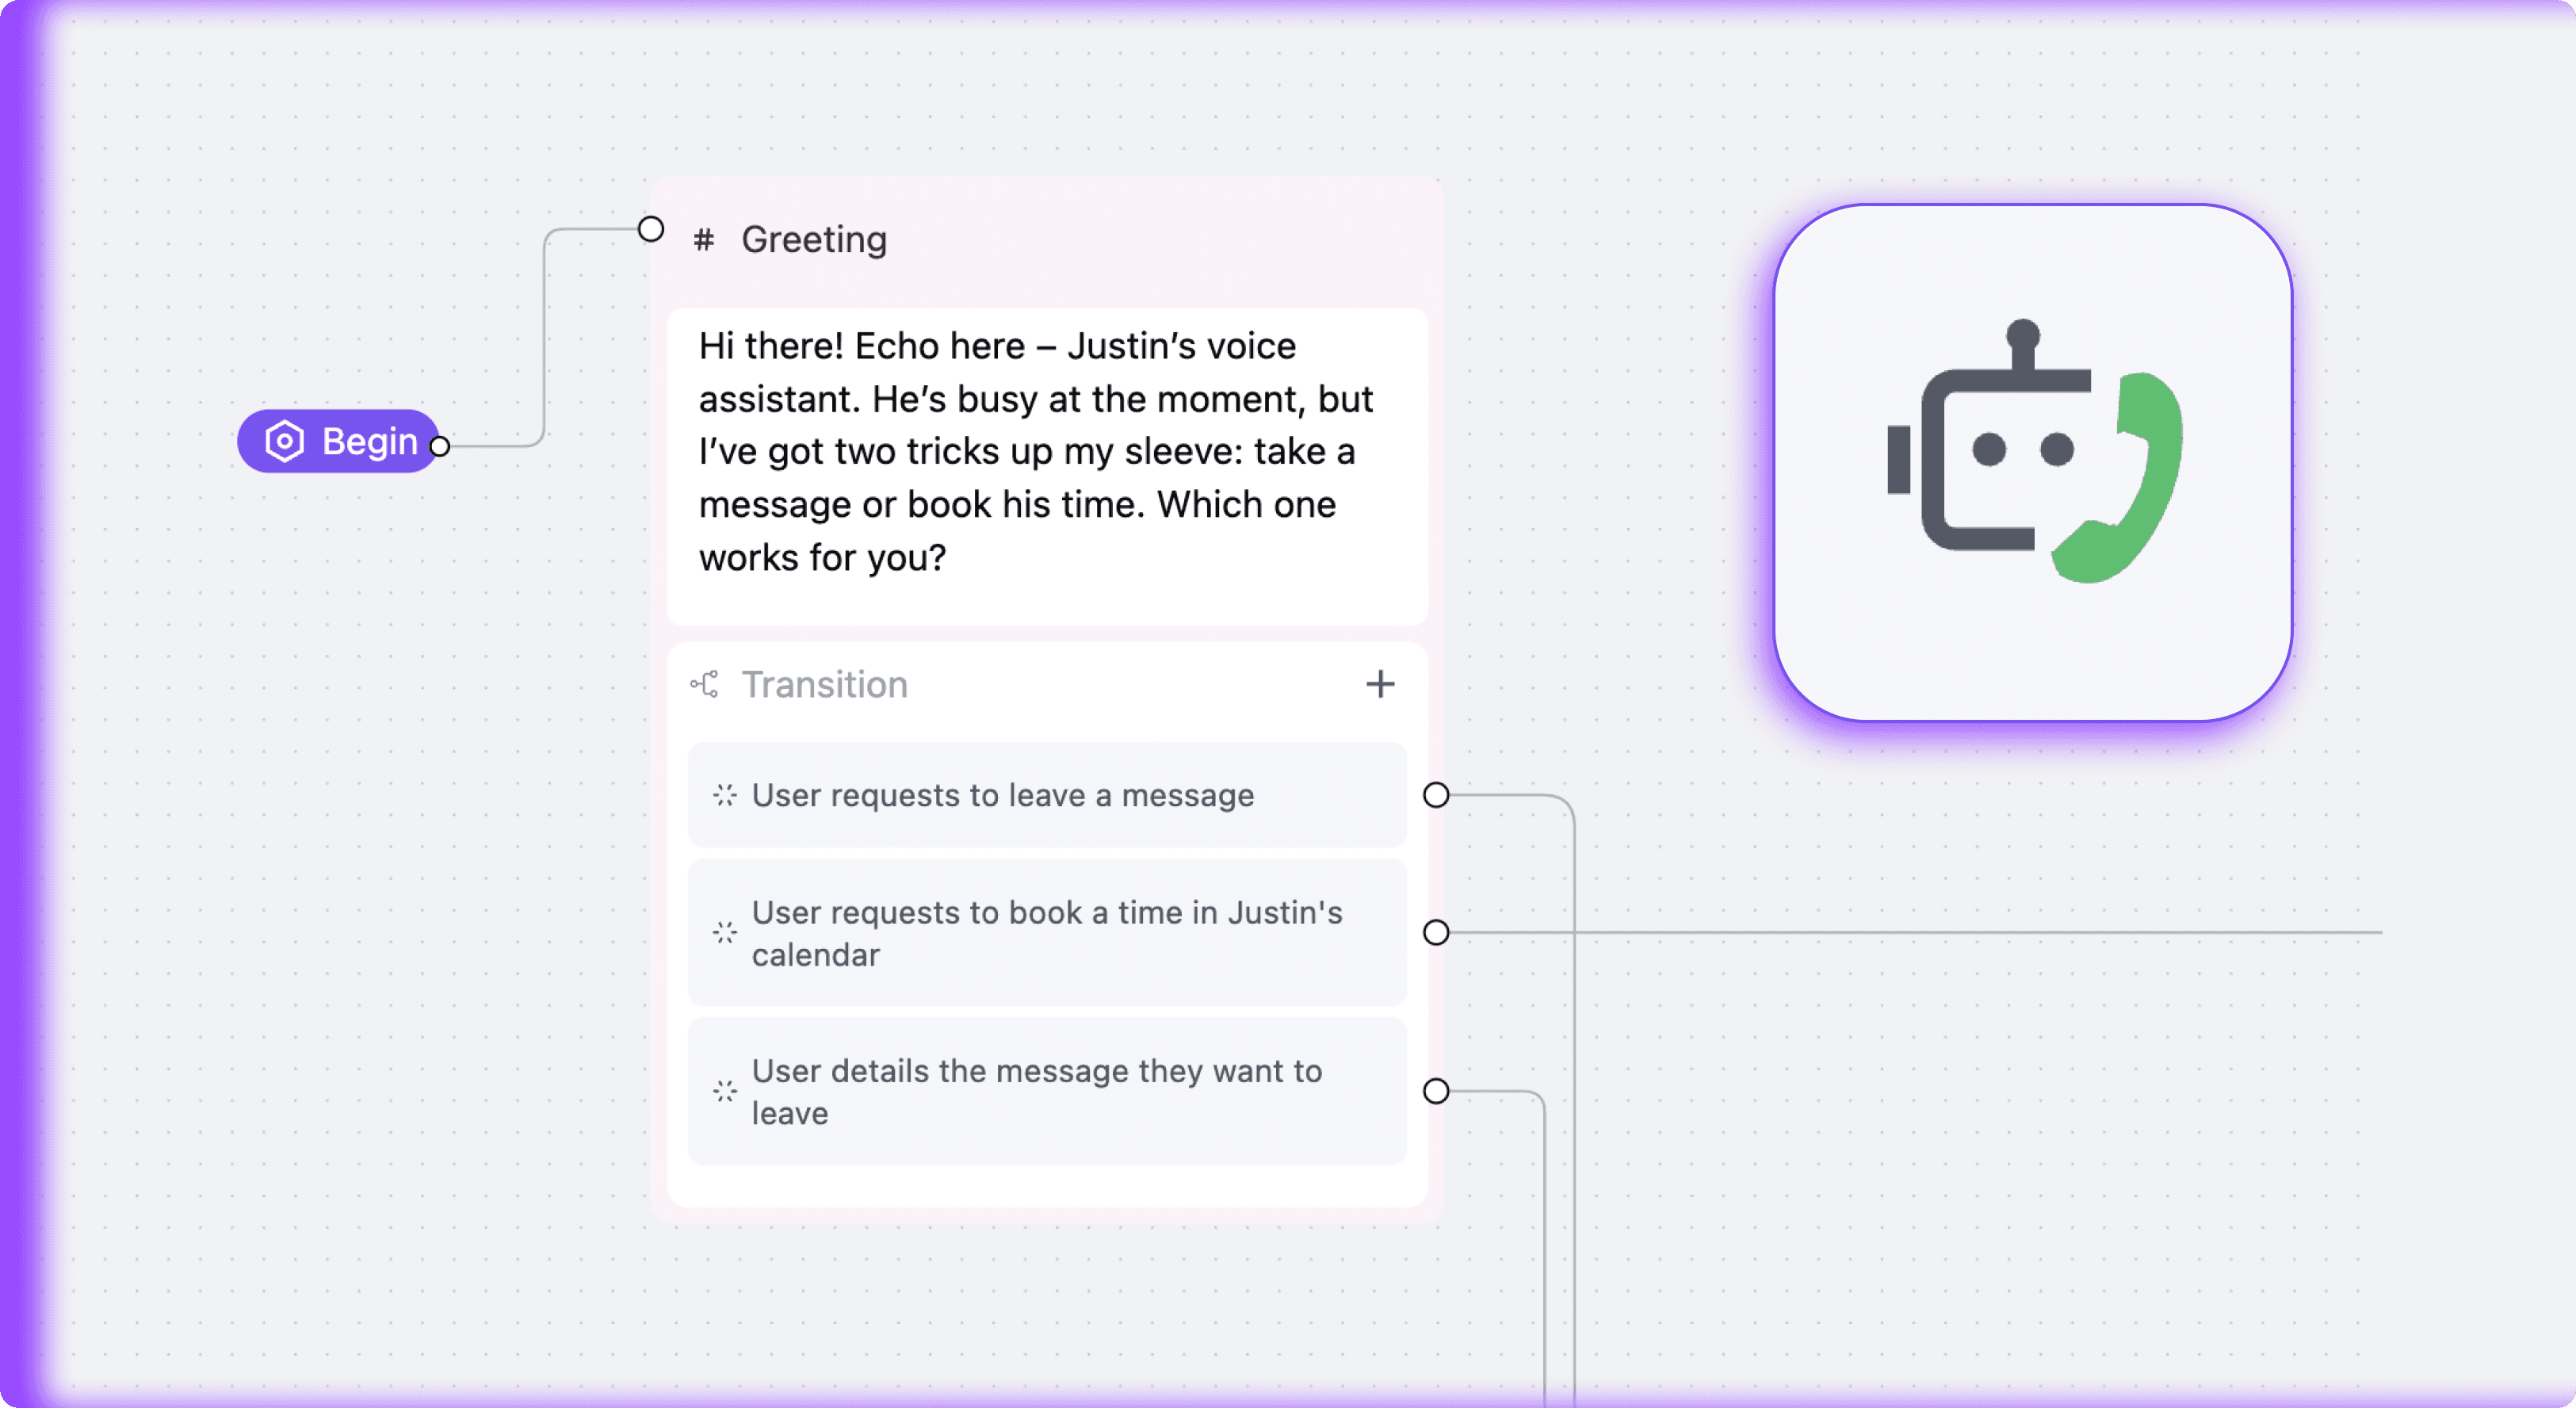
Task: Click the output port of the message-details transition
Action: 1437,1091
